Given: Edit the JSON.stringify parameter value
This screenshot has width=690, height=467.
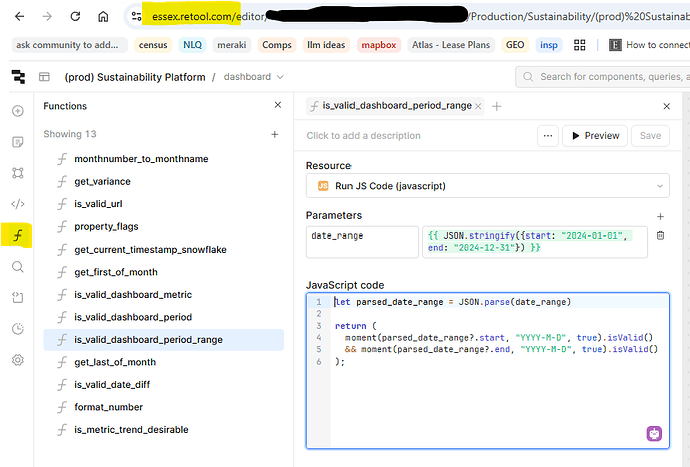Looking at the screenshot, I should click(x=535, y=242).
